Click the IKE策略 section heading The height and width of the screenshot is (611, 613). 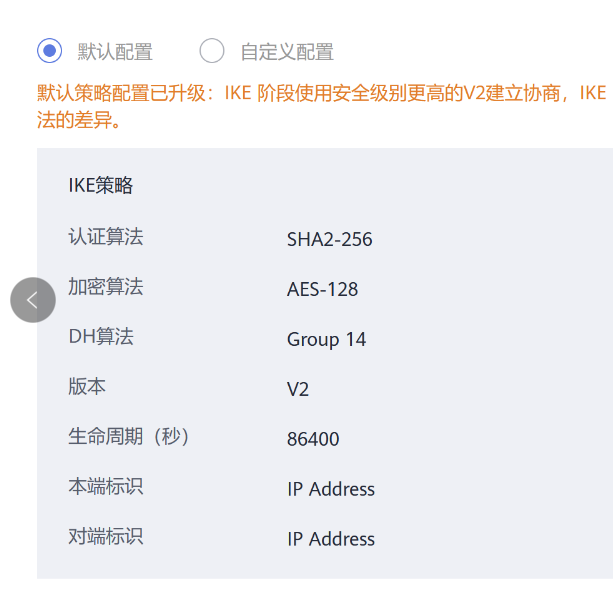100,185
